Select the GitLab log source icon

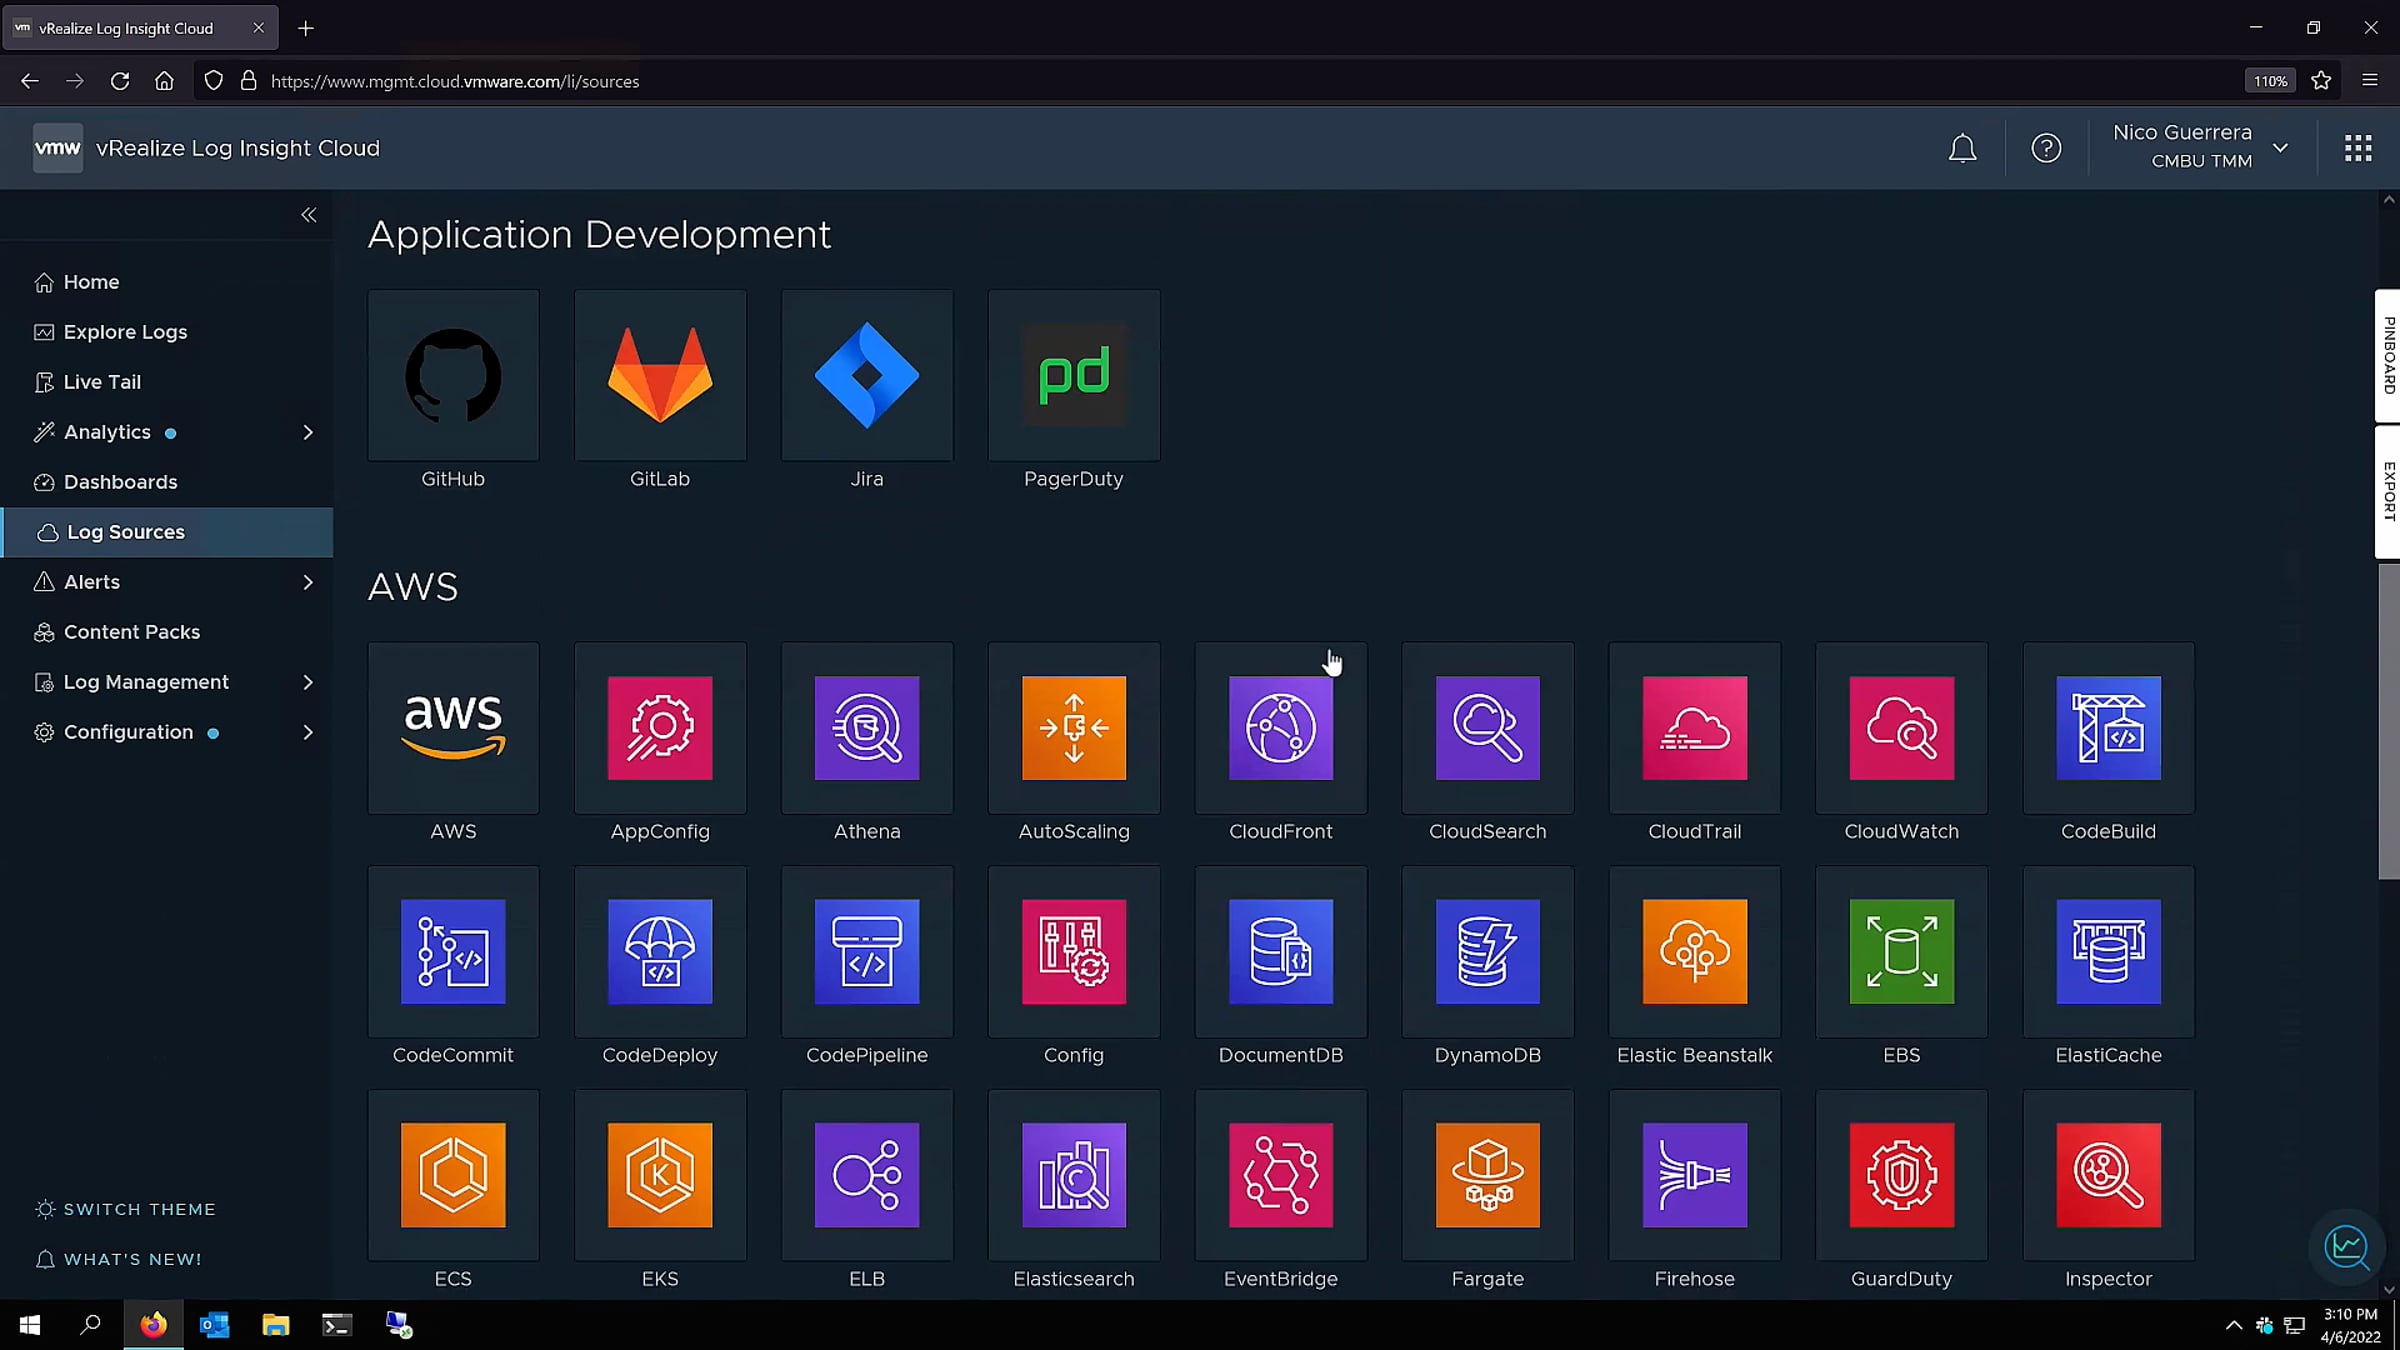point(660,376)
